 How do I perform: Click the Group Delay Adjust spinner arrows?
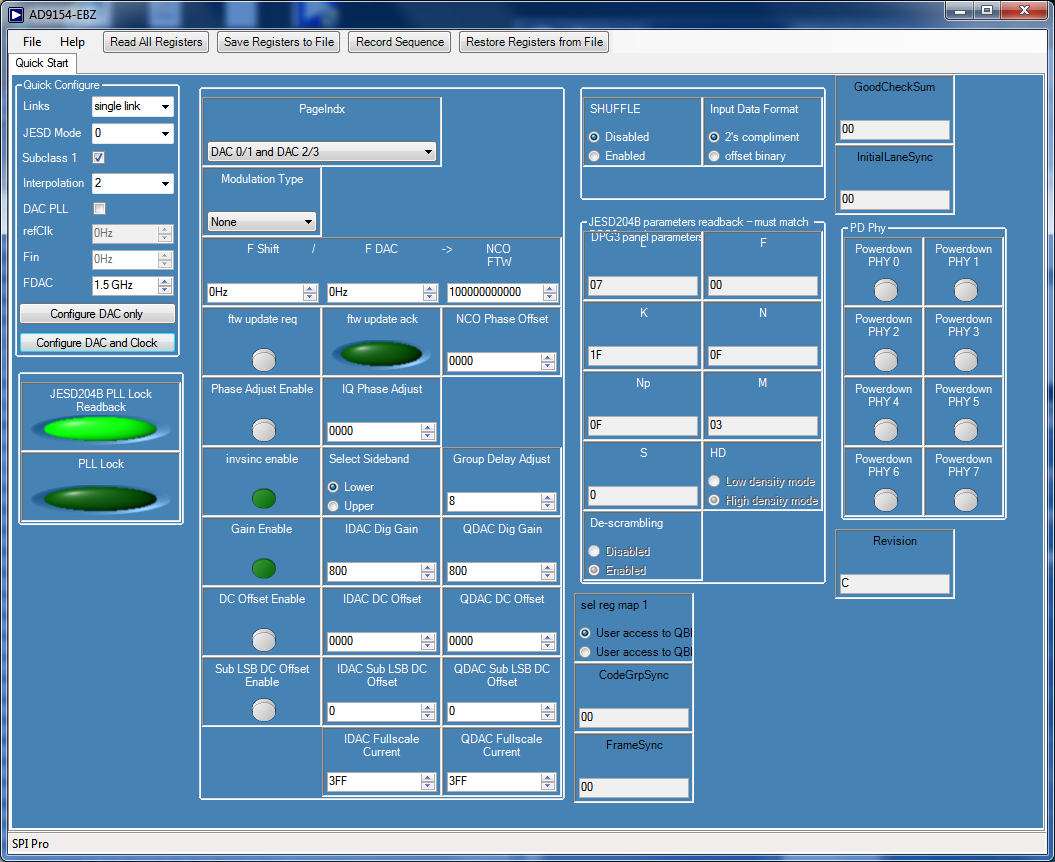(548, 501)
